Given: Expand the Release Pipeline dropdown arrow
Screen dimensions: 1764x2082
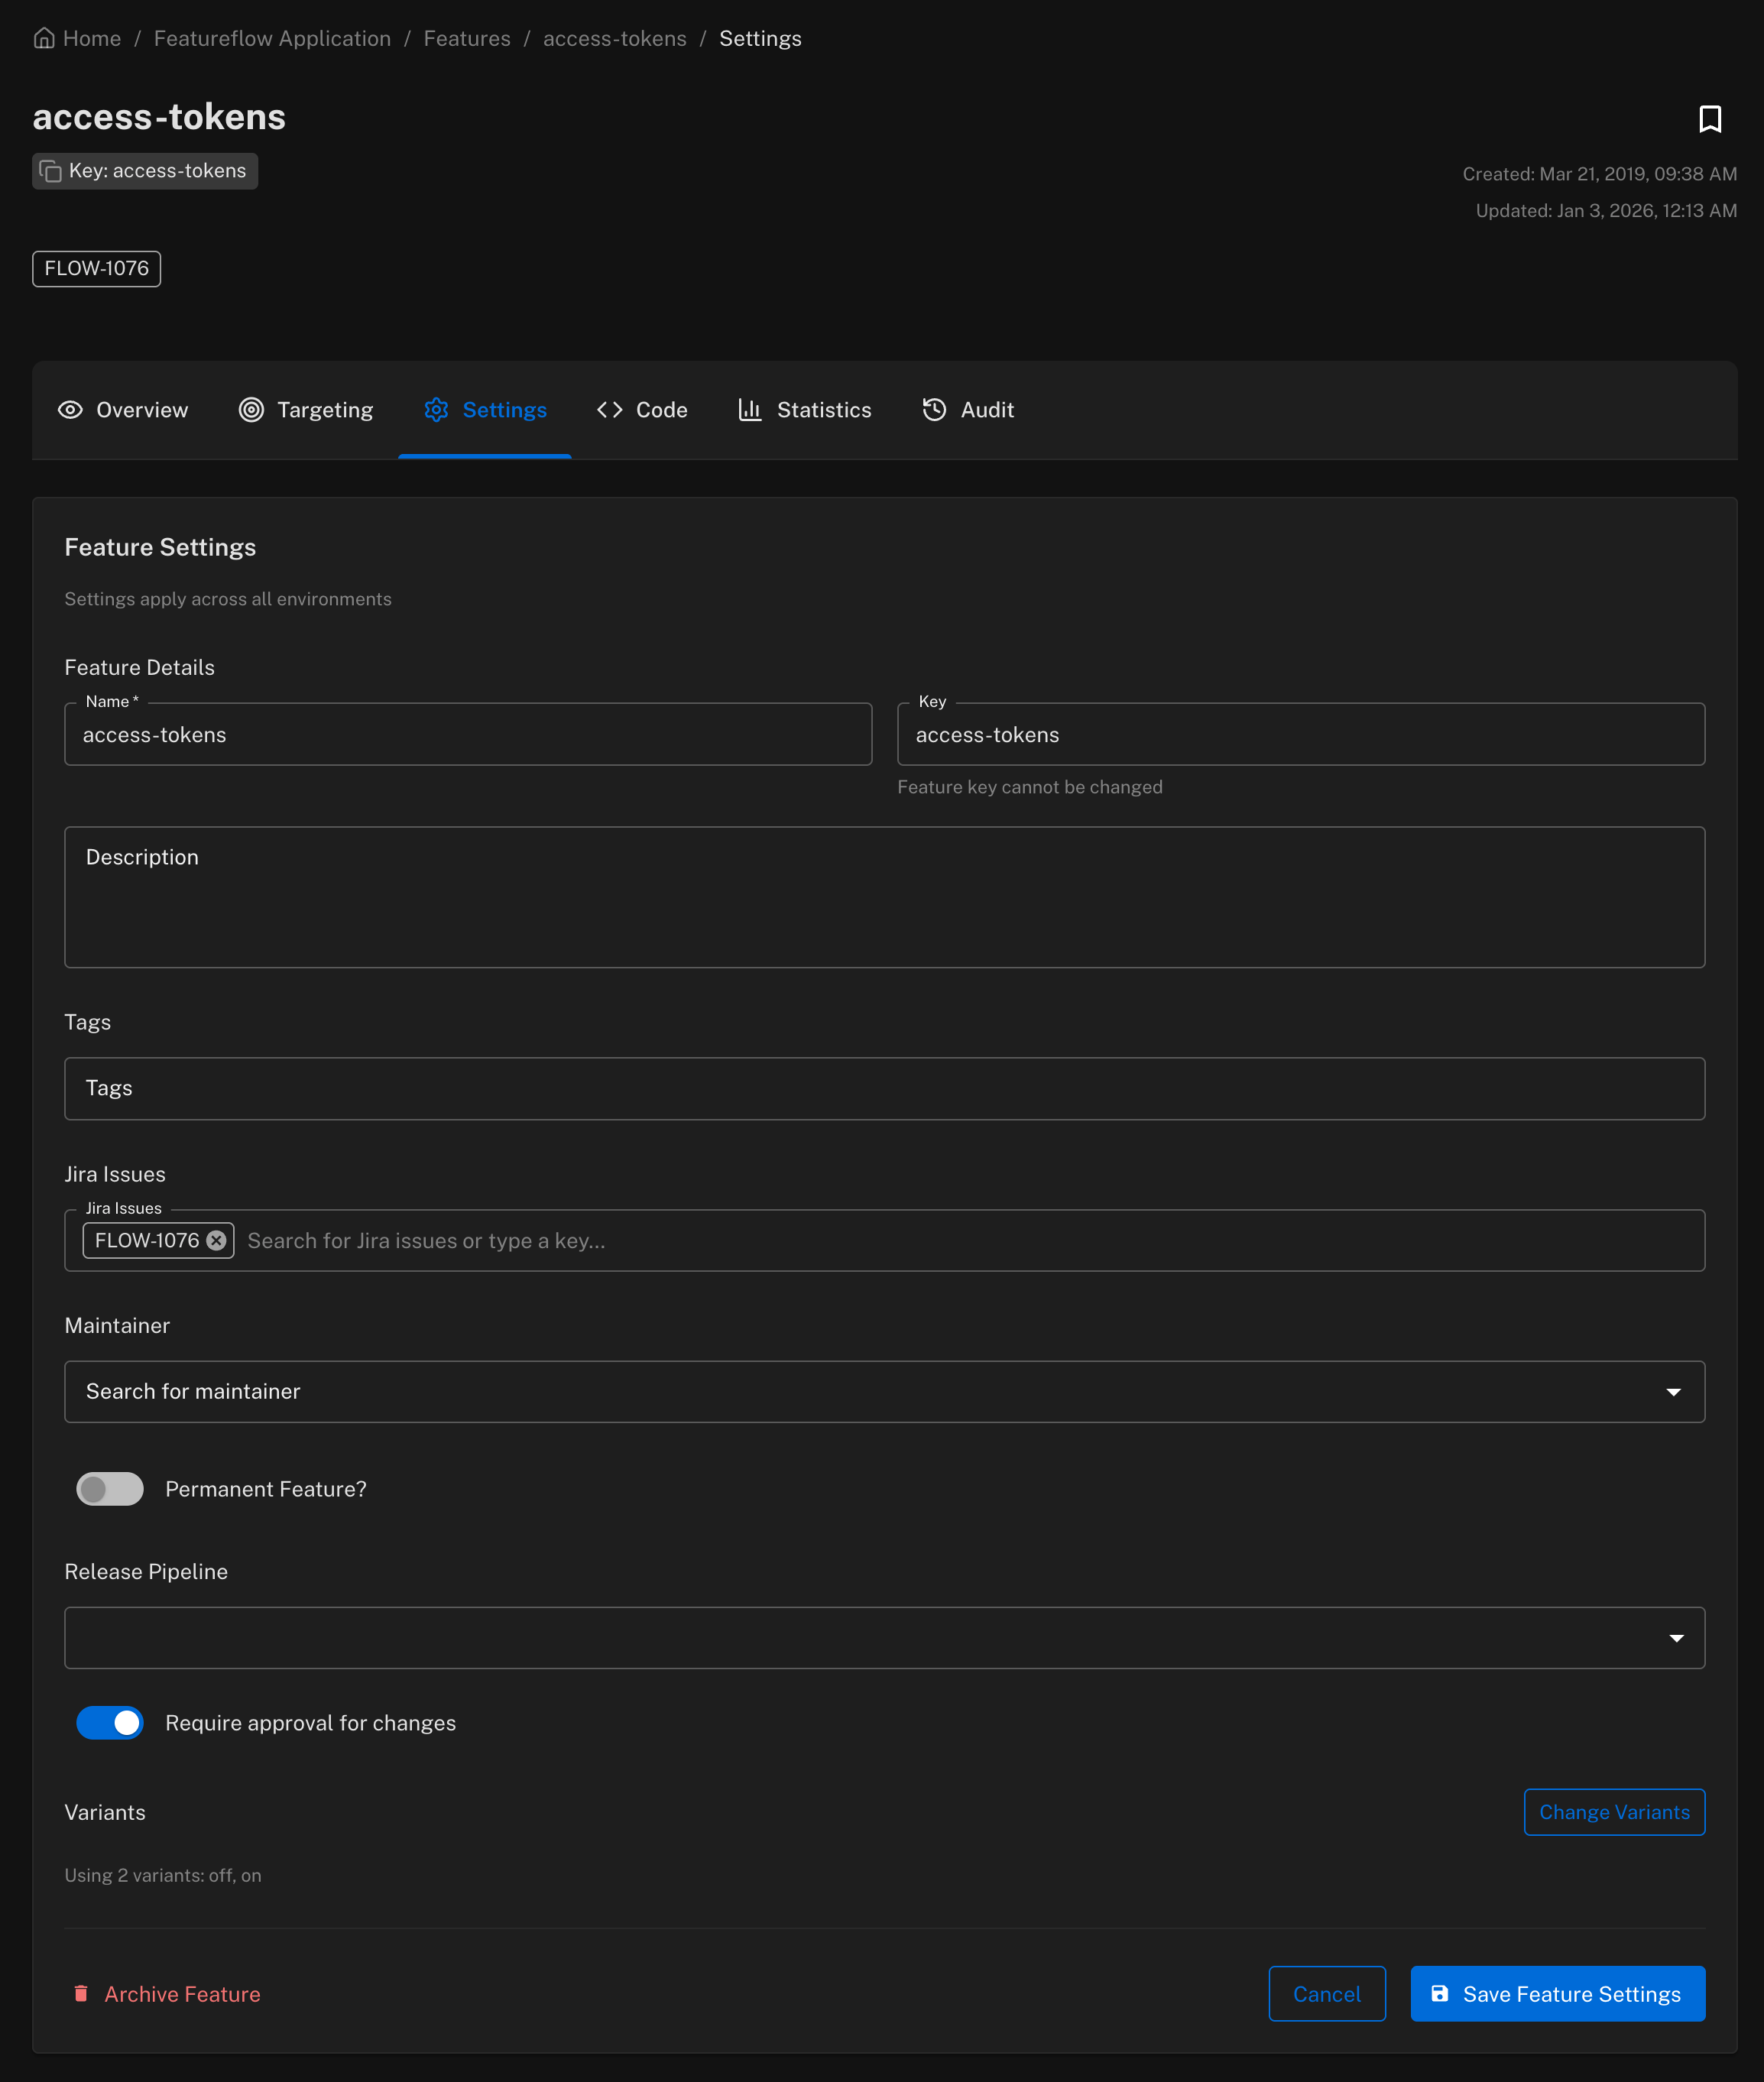Looking at the screenshot, I should point(1676,1637).
